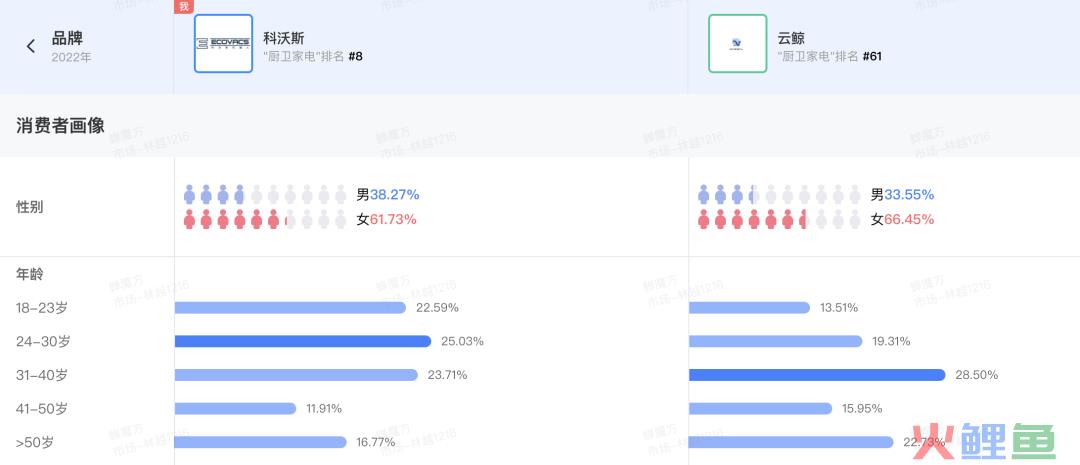Click 云鲸 18-23岁 bar at 13.51%
Screen dimensions: 1080x465
click(749, 308)
